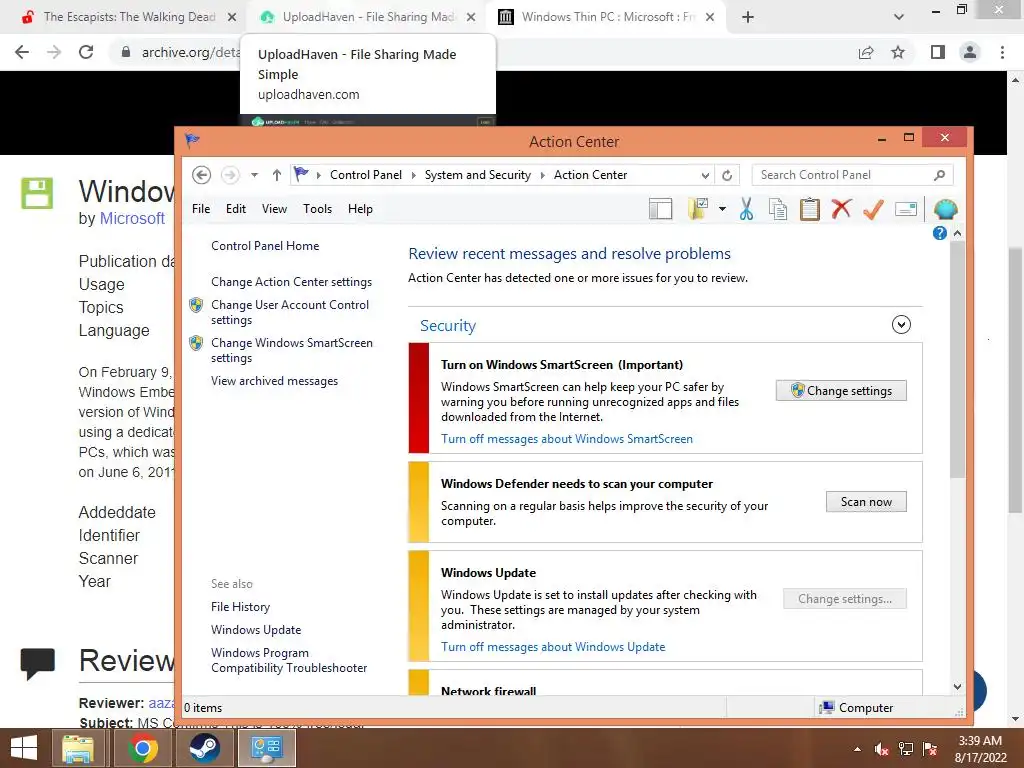Click the search magnifier icon
The width and height of the screenshot is (1024, 768).
(939, 175)
